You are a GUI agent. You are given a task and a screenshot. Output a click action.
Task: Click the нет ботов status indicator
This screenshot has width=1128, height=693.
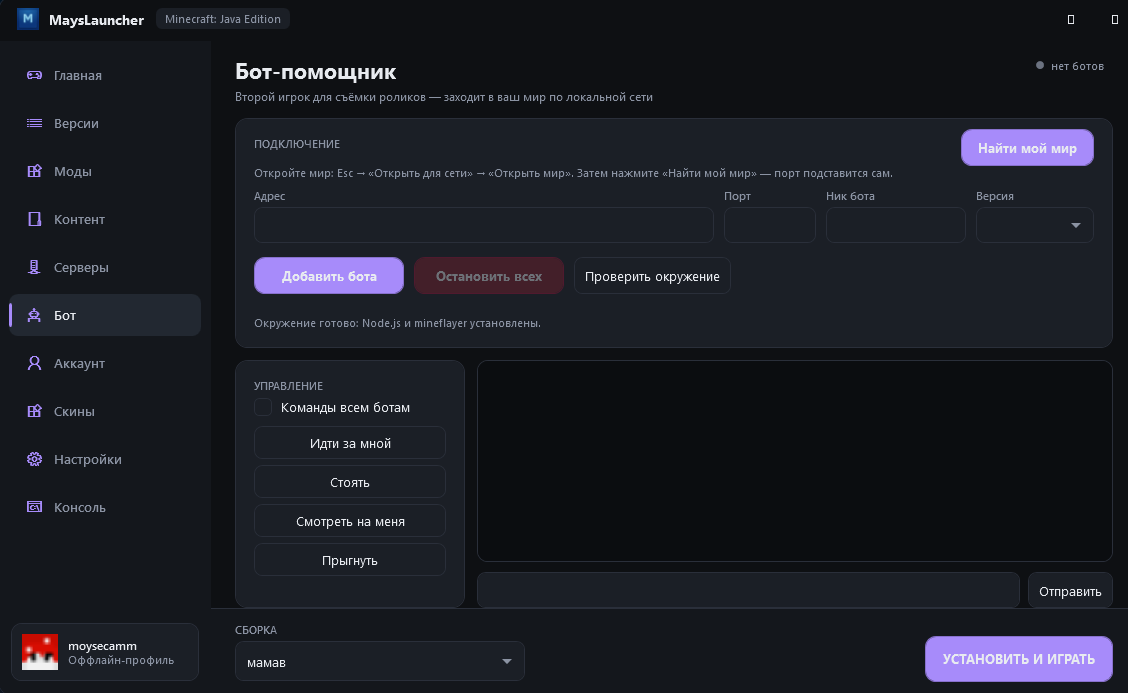coord(1070,65)
